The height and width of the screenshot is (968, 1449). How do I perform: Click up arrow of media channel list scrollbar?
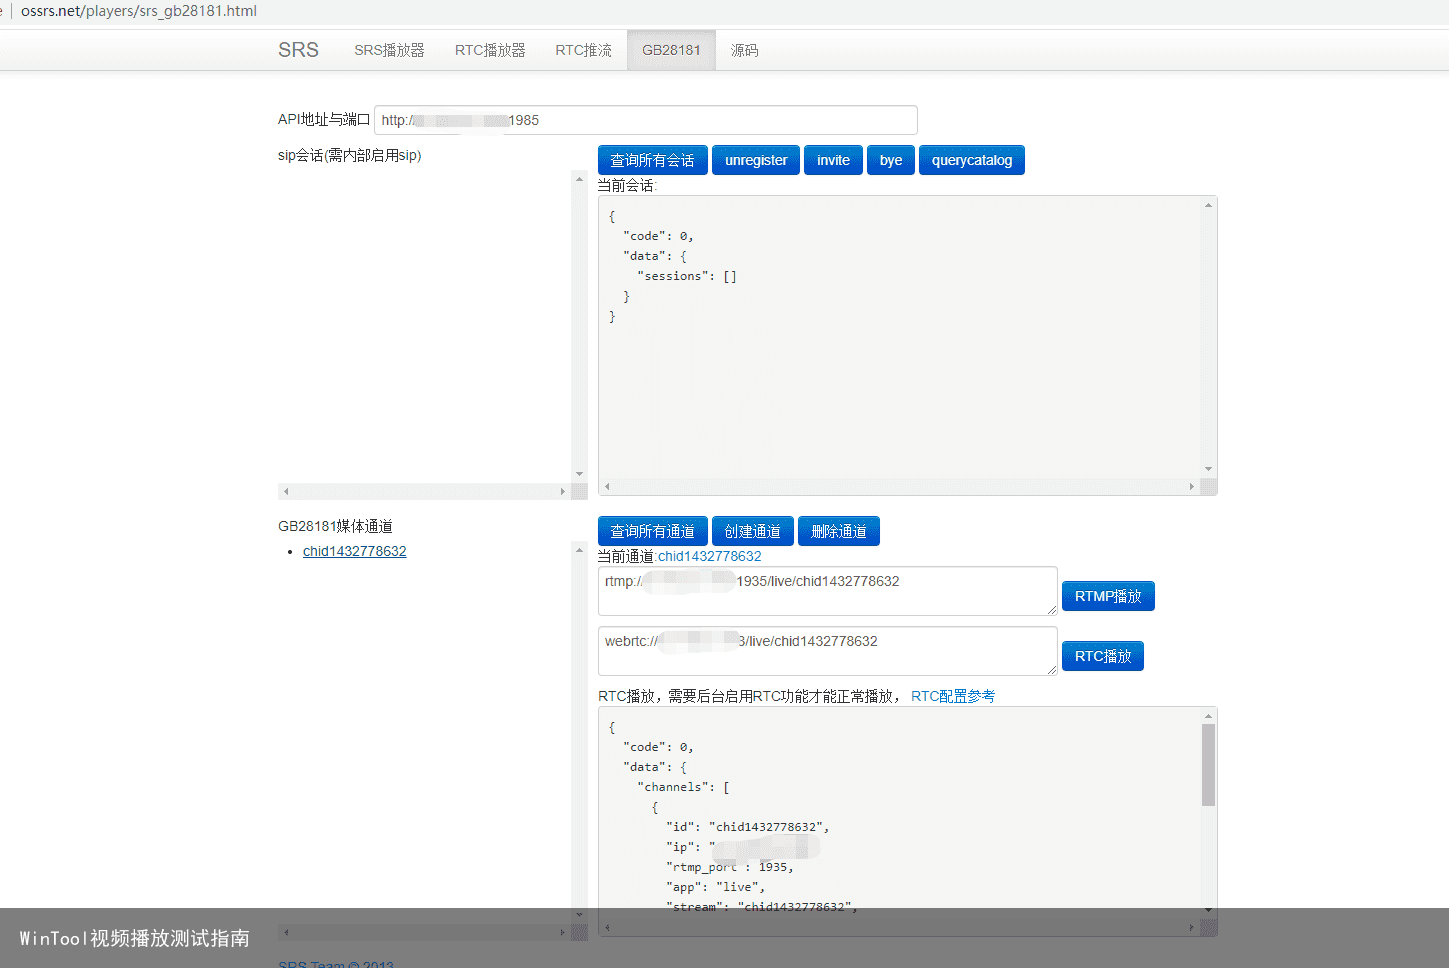tap(579, 550)
